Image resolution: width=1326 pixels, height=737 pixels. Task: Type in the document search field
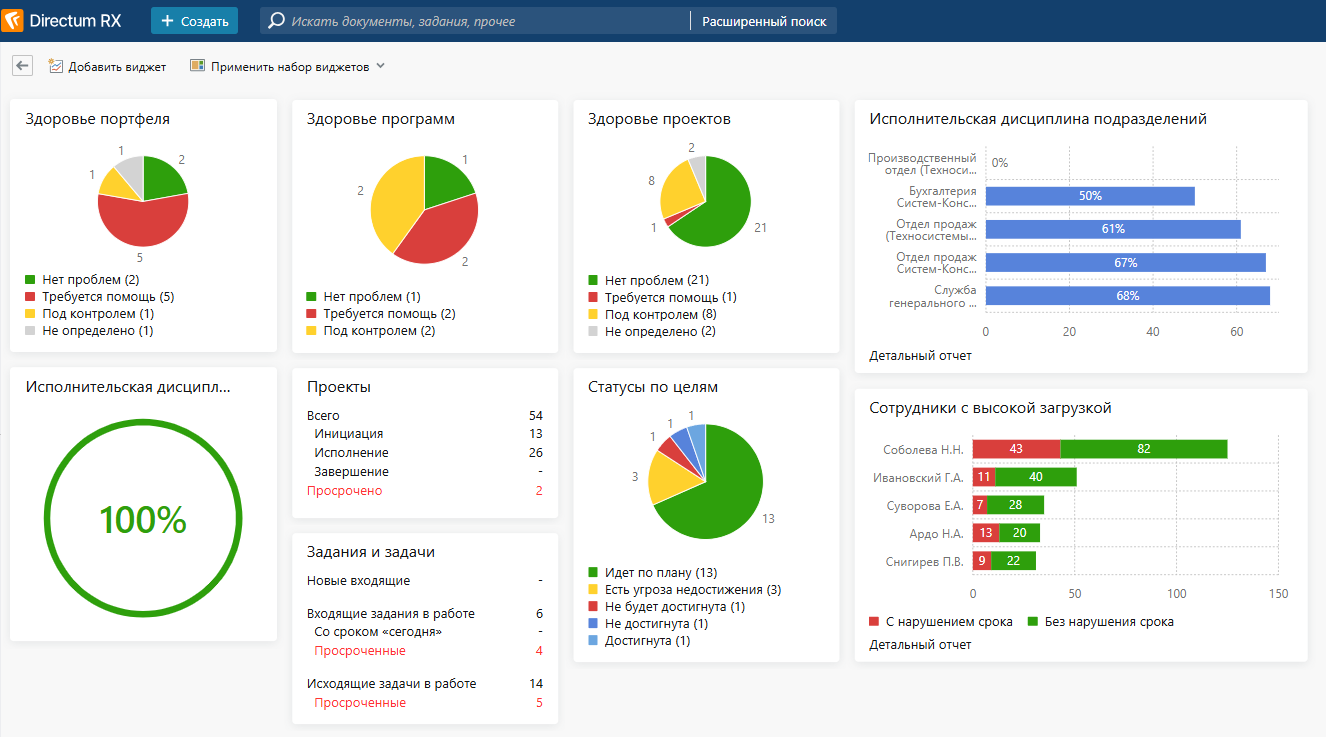480,21
